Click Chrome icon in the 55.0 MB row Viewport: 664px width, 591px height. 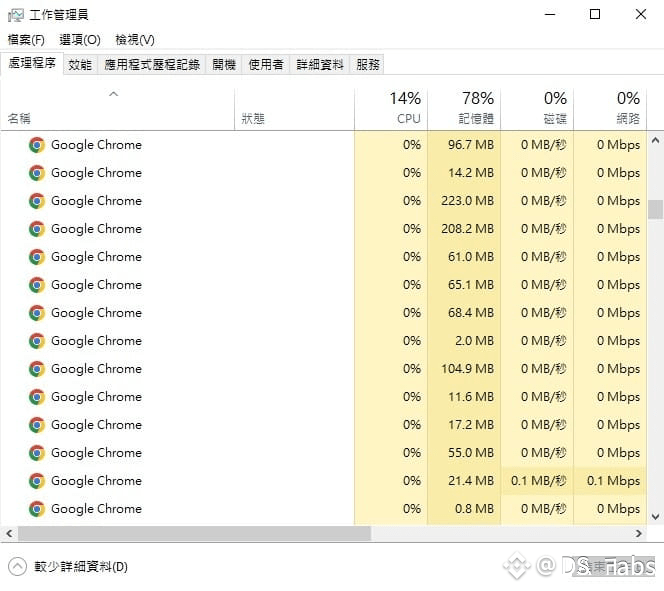coord(37,453)
